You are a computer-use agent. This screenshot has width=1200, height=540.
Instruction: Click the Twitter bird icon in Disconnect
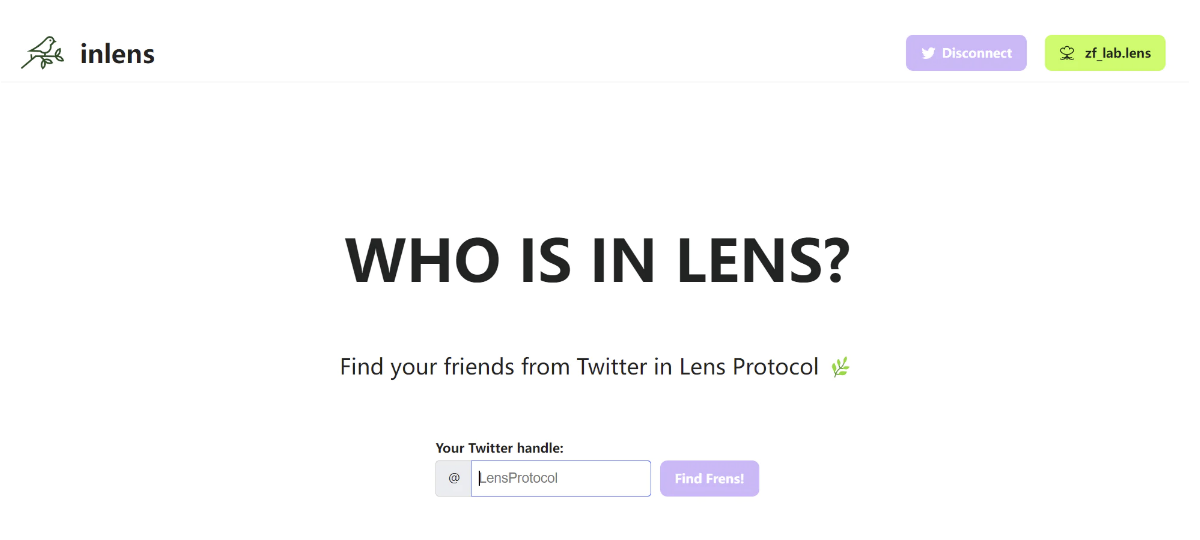928,53
